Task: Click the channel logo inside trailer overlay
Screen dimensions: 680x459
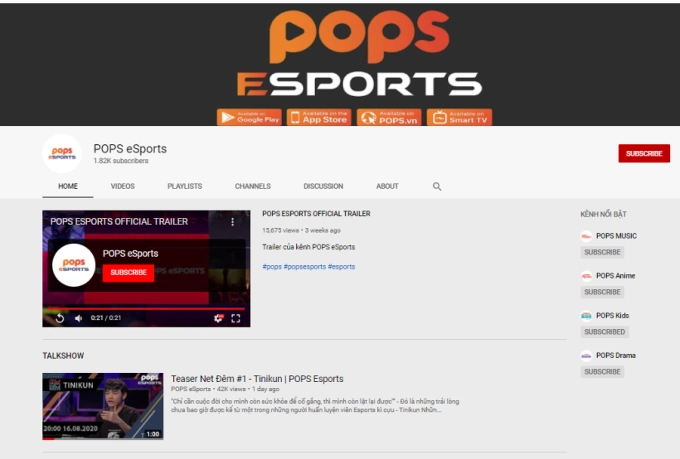Action: pyautogui.click(x=74, y=265)
